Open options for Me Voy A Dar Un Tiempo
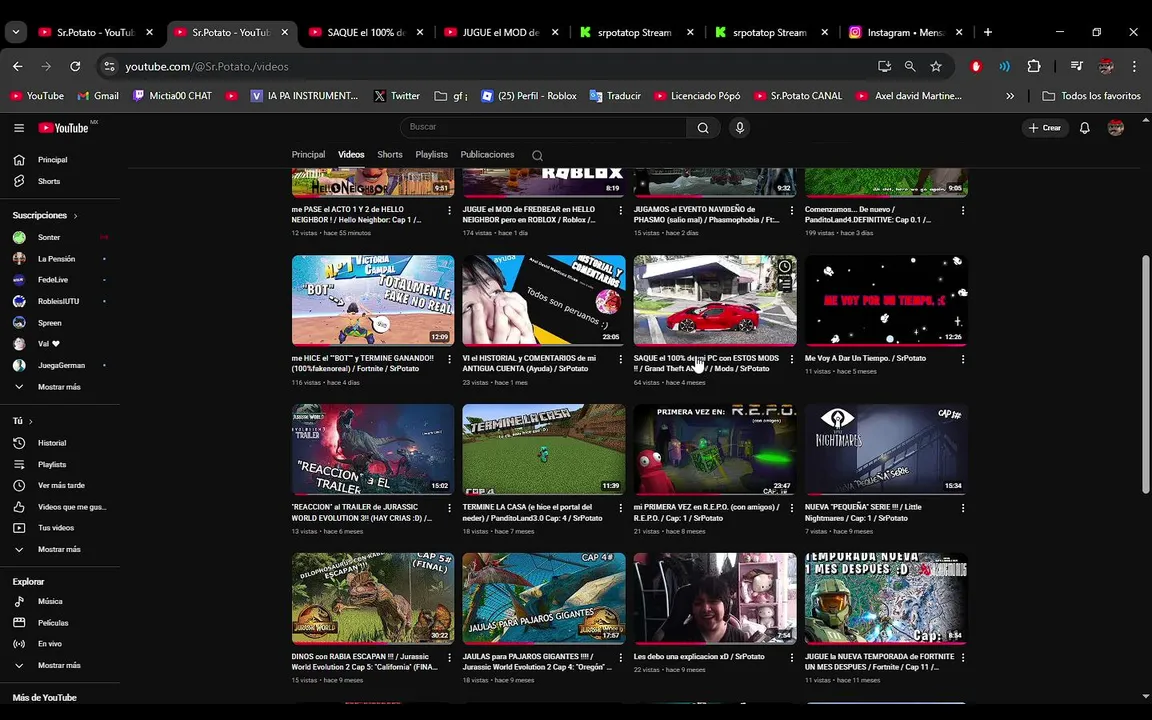 pyautogui.click(x=962, y=359)
